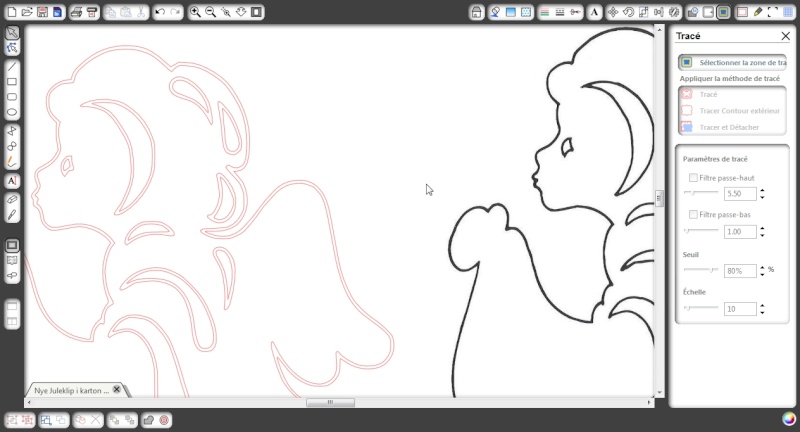Open the Line Color panel
This screenshot has height=432, width=800.
click(544, 12)
